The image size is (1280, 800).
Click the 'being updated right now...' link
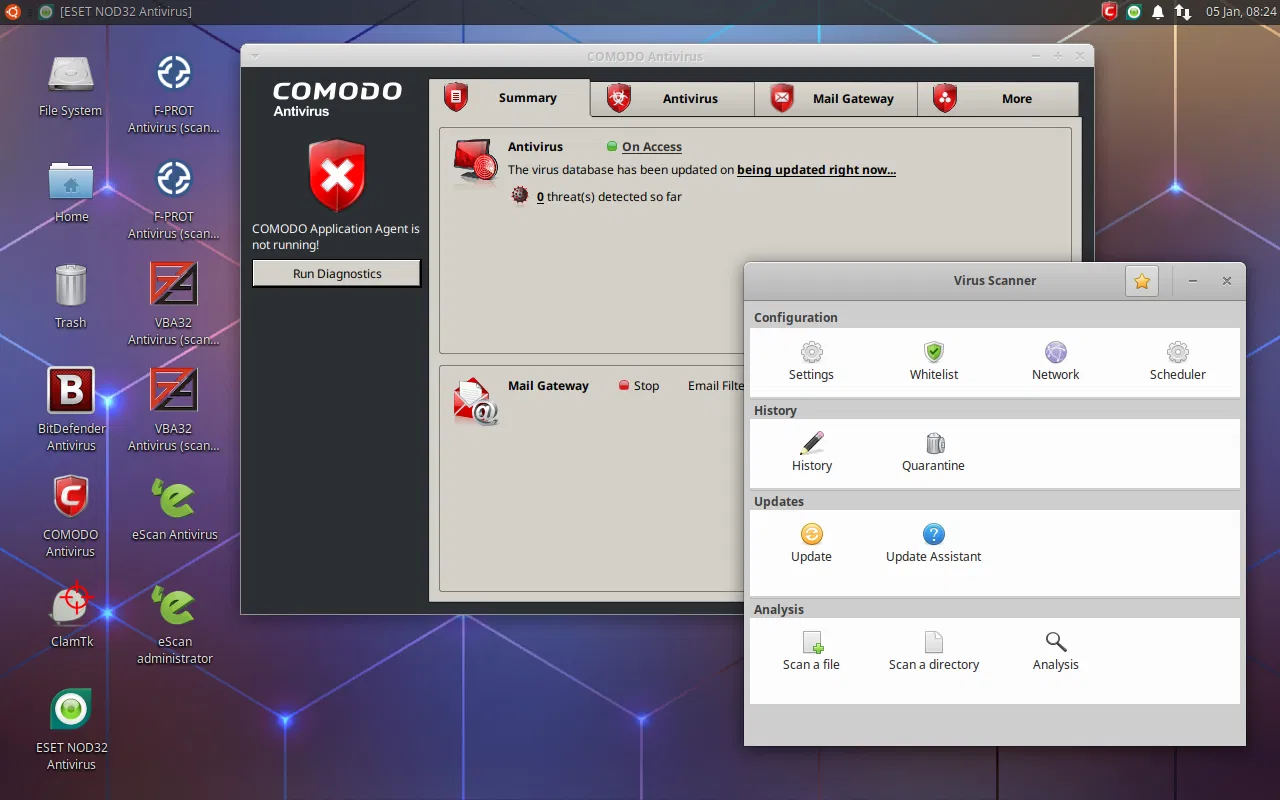[x=816, y=170]
